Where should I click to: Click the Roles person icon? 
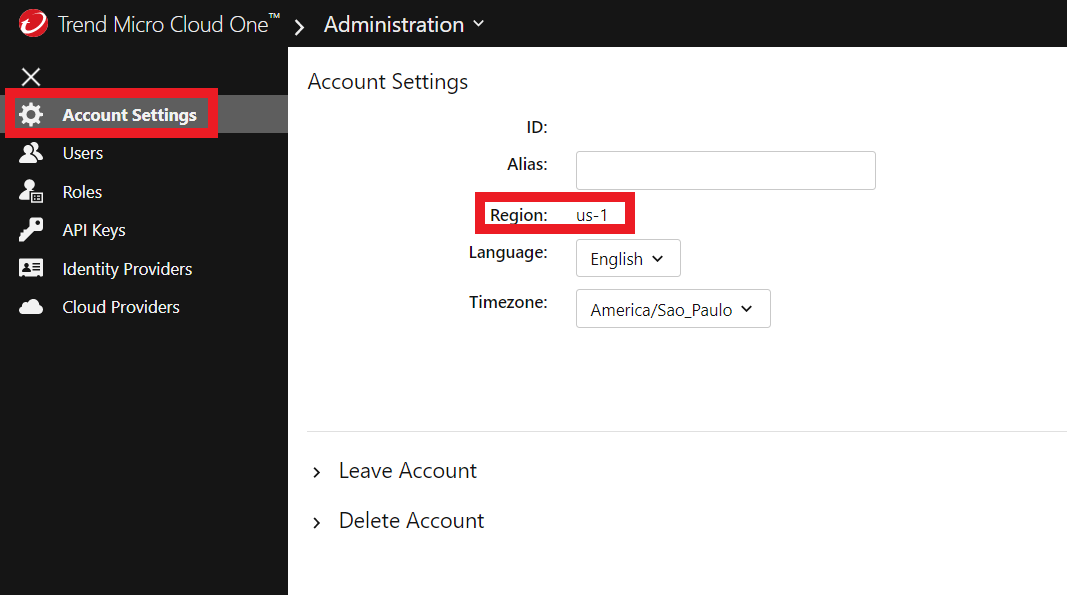[31, 191]
